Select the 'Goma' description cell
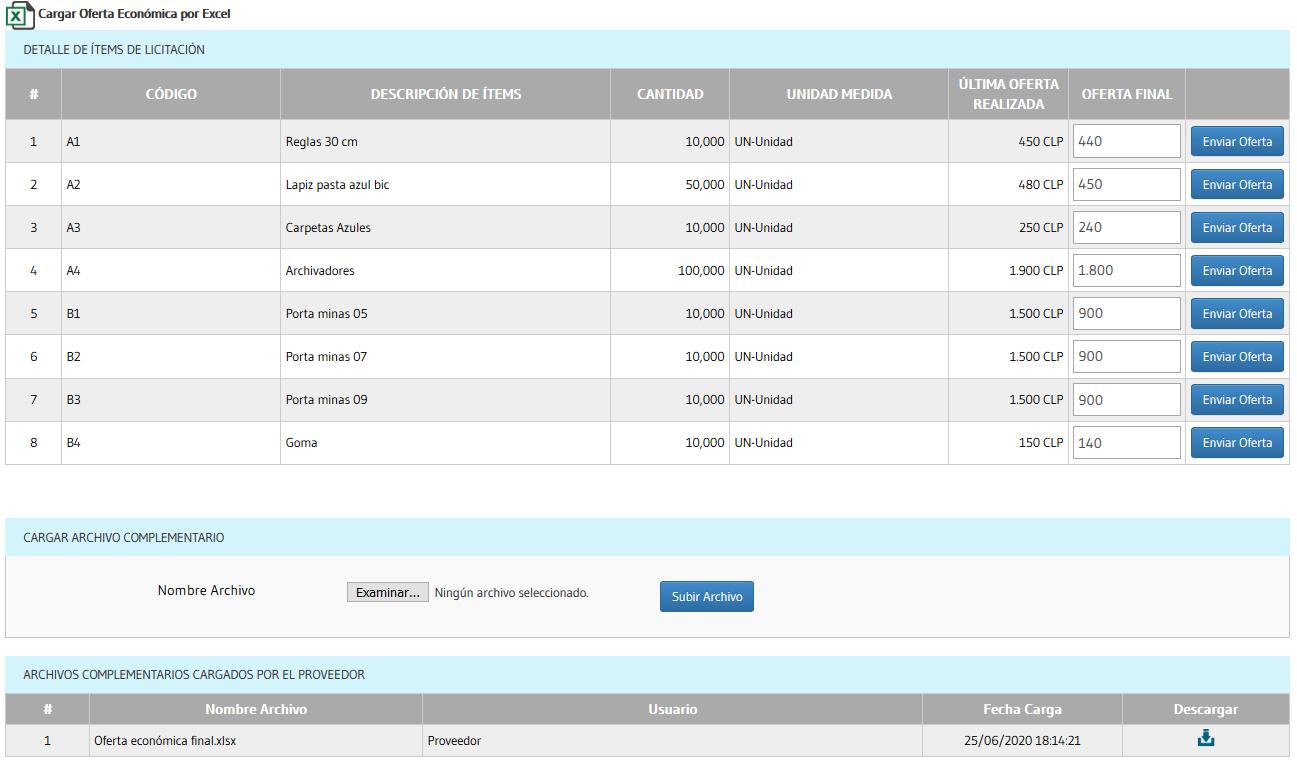The width and height of the screenshot is (1297, 765). pyautogui.click(x=445, y=443)
